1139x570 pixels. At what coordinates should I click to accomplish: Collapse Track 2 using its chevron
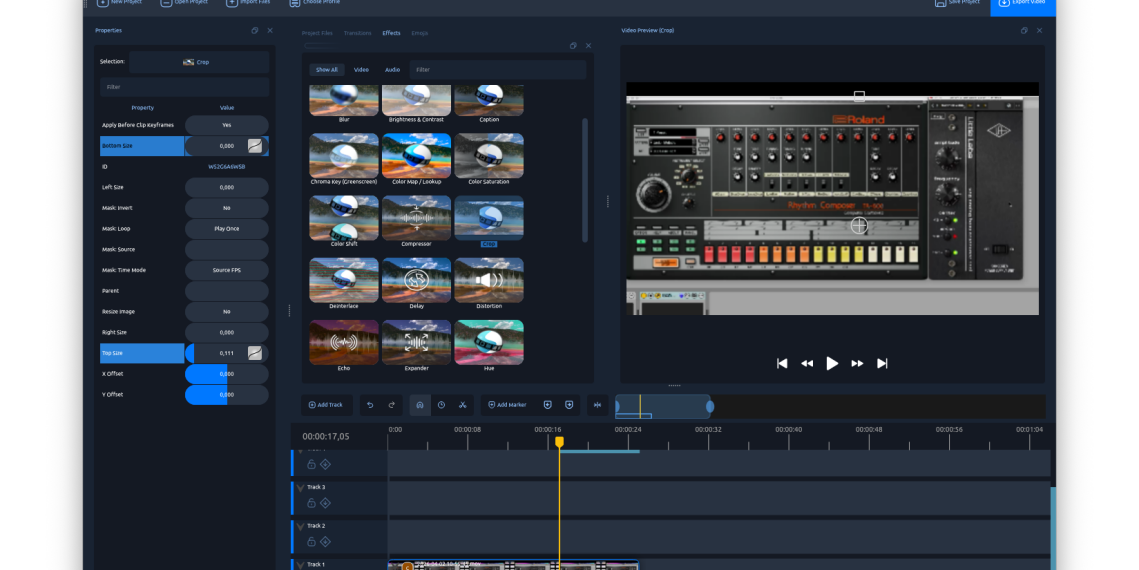pos(300,526)
